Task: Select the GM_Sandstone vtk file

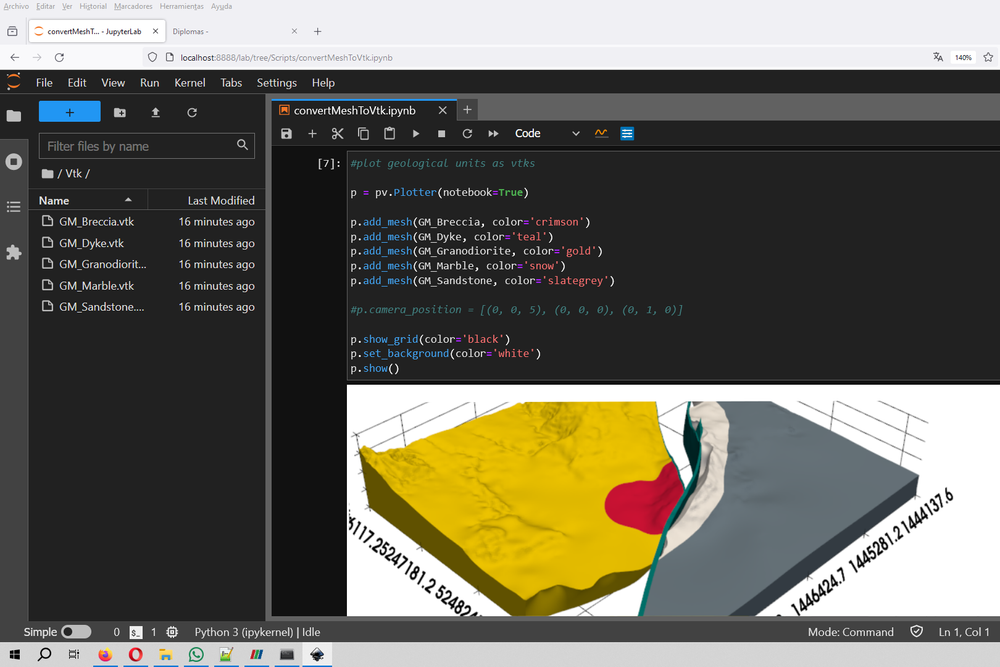Action: pyautogui.click(x=147, y=307)
